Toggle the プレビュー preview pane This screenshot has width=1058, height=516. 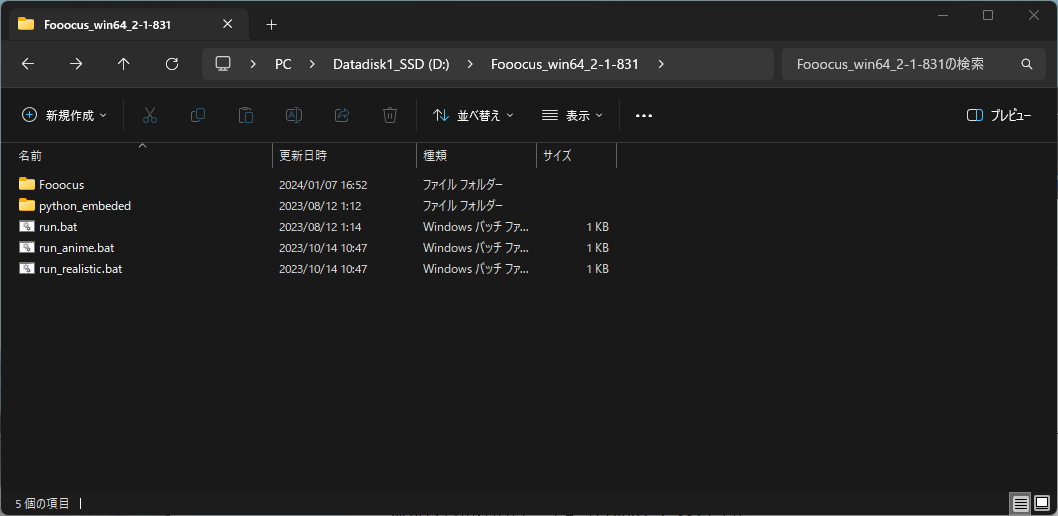pos(999,115)
